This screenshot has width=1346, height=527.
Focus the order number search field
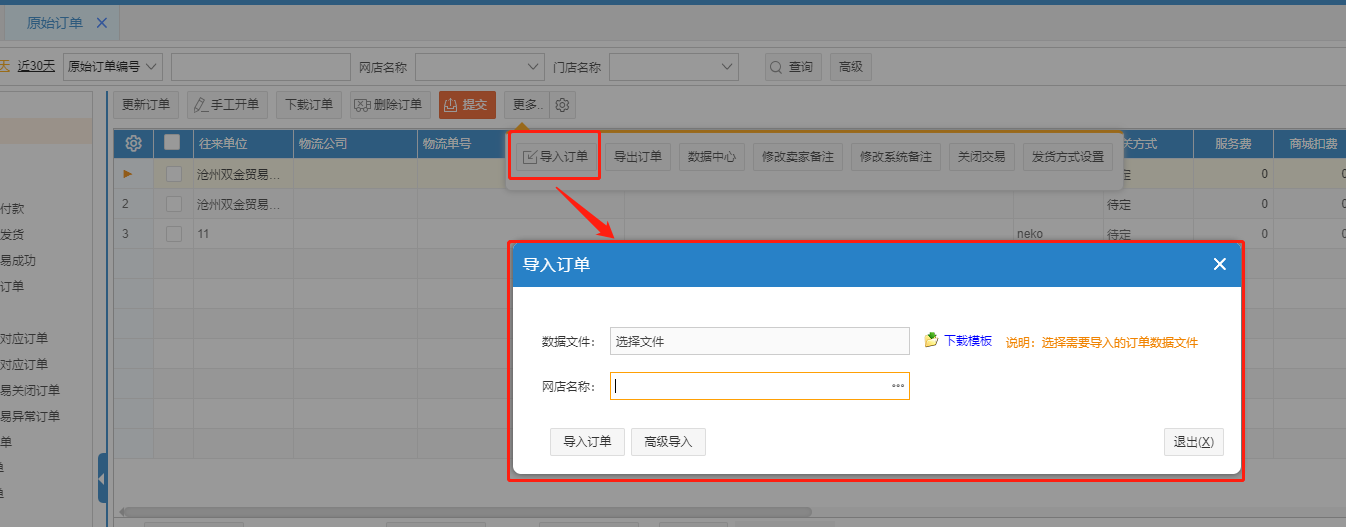coord(261,67)
